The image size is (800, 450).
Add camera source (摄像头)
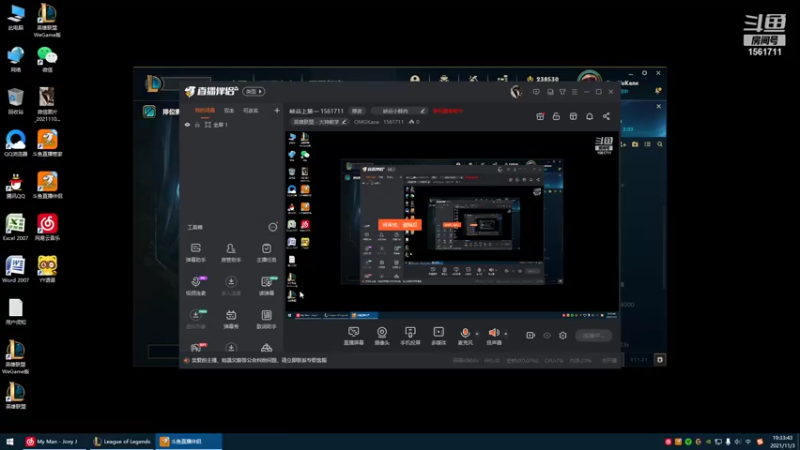point(382,336)
